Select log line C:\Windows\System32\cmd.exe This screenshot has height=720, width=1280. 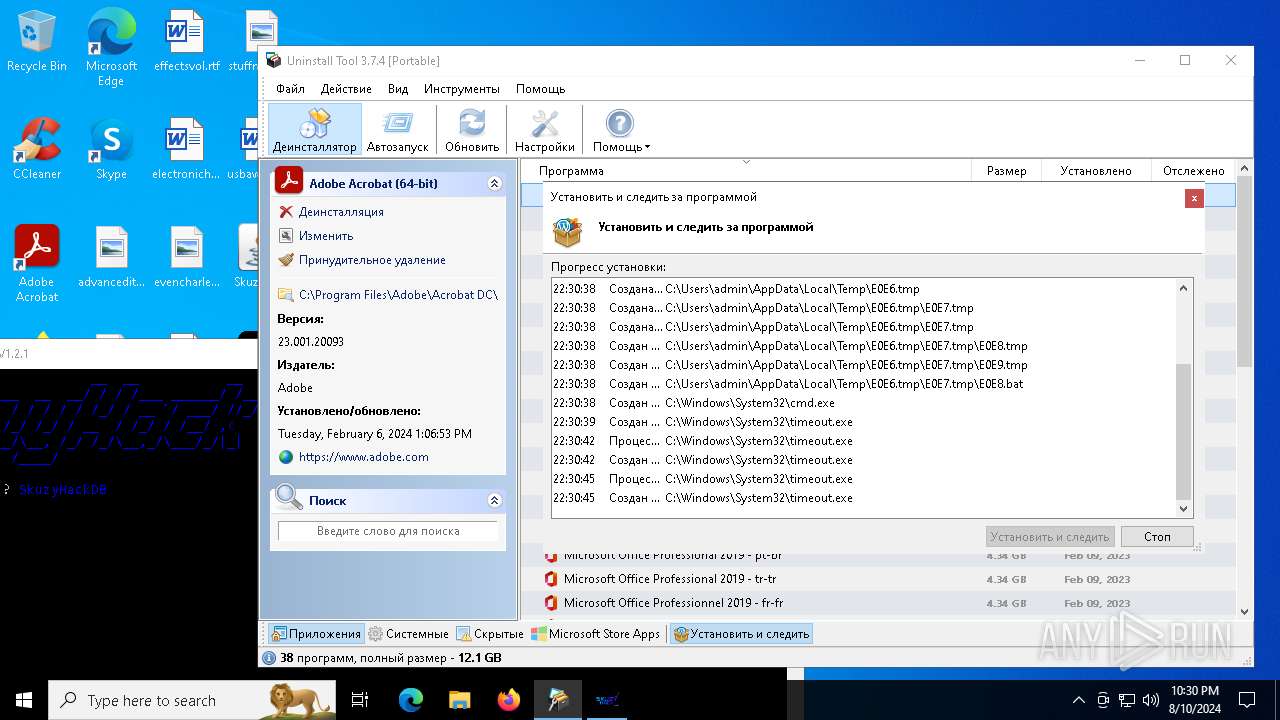tap(864, 403)
